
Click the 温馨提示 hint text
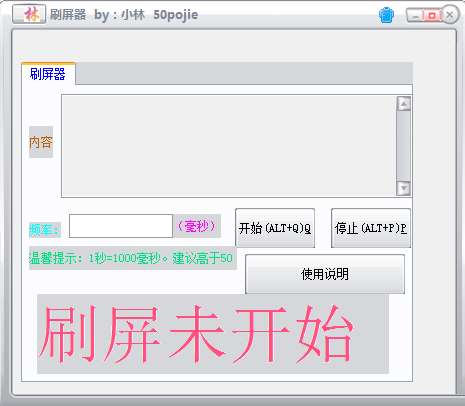(132, 258)
